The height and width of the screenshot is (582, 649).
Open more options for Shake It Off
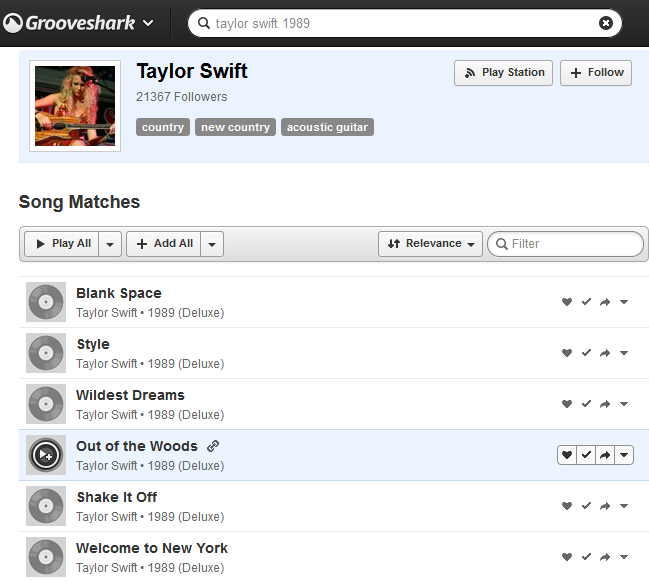click(624, 506)
